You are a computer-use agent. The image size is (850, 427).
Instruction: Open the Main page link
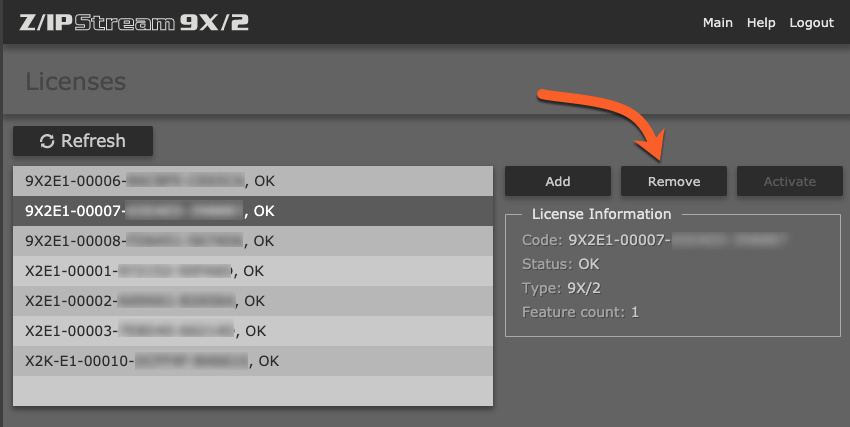718,23
